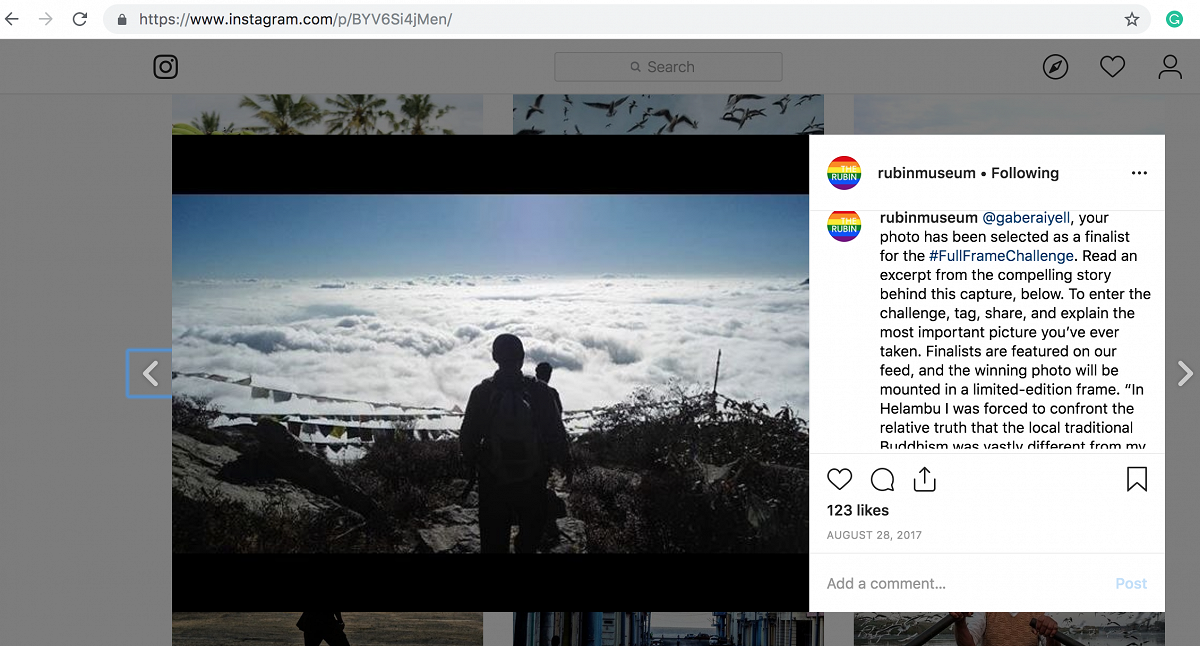
Task: Go back in browser history
Action: (x=12, y=19)
